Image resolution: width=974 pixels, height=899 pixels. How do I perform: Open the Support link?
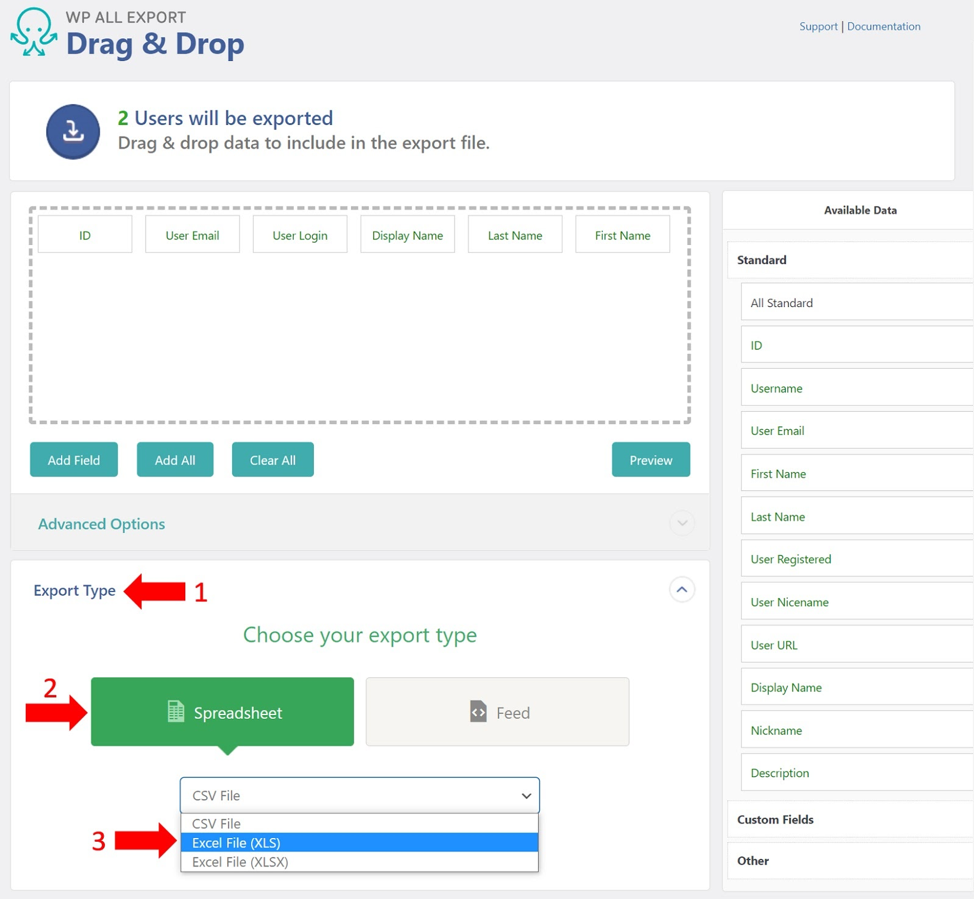click(818, 26)
